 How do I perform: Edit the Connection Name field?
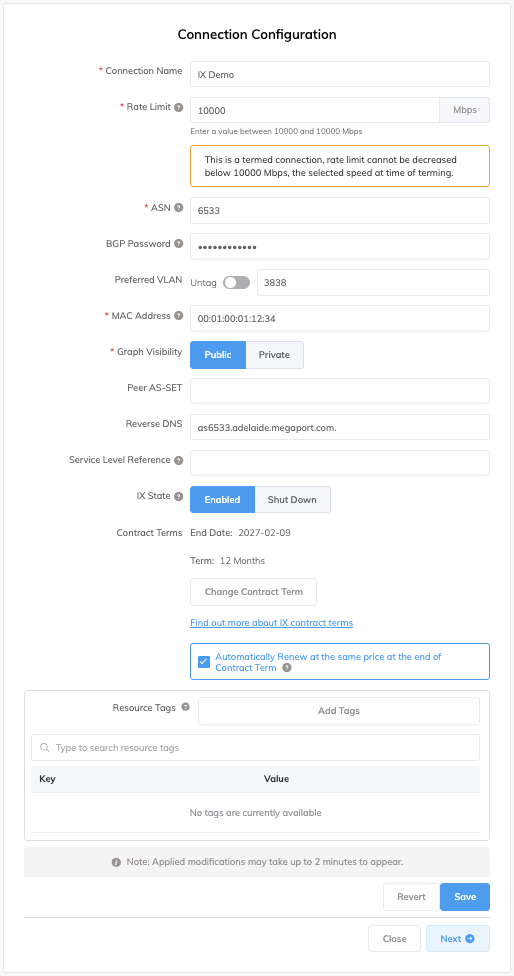click(340, 73)
